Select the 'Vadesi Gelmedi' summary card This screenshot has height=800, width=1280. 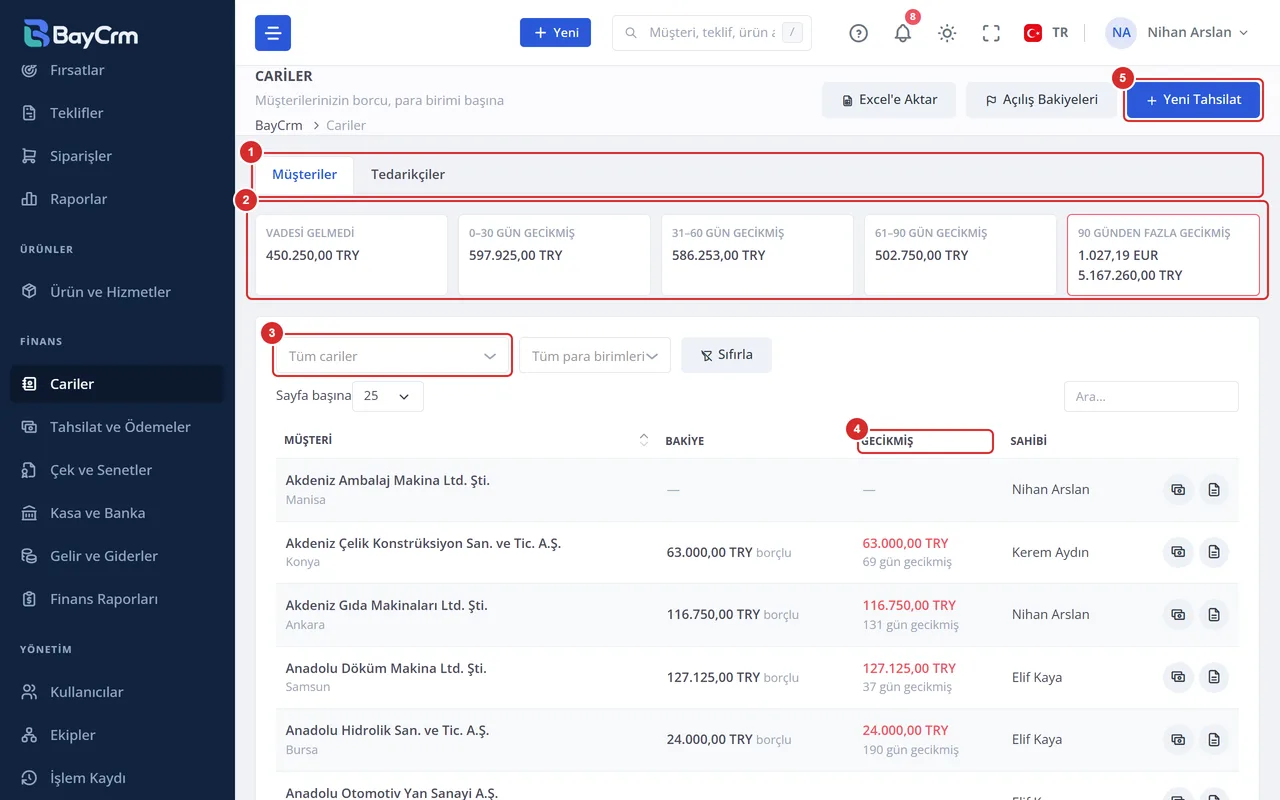click(351, 255)
